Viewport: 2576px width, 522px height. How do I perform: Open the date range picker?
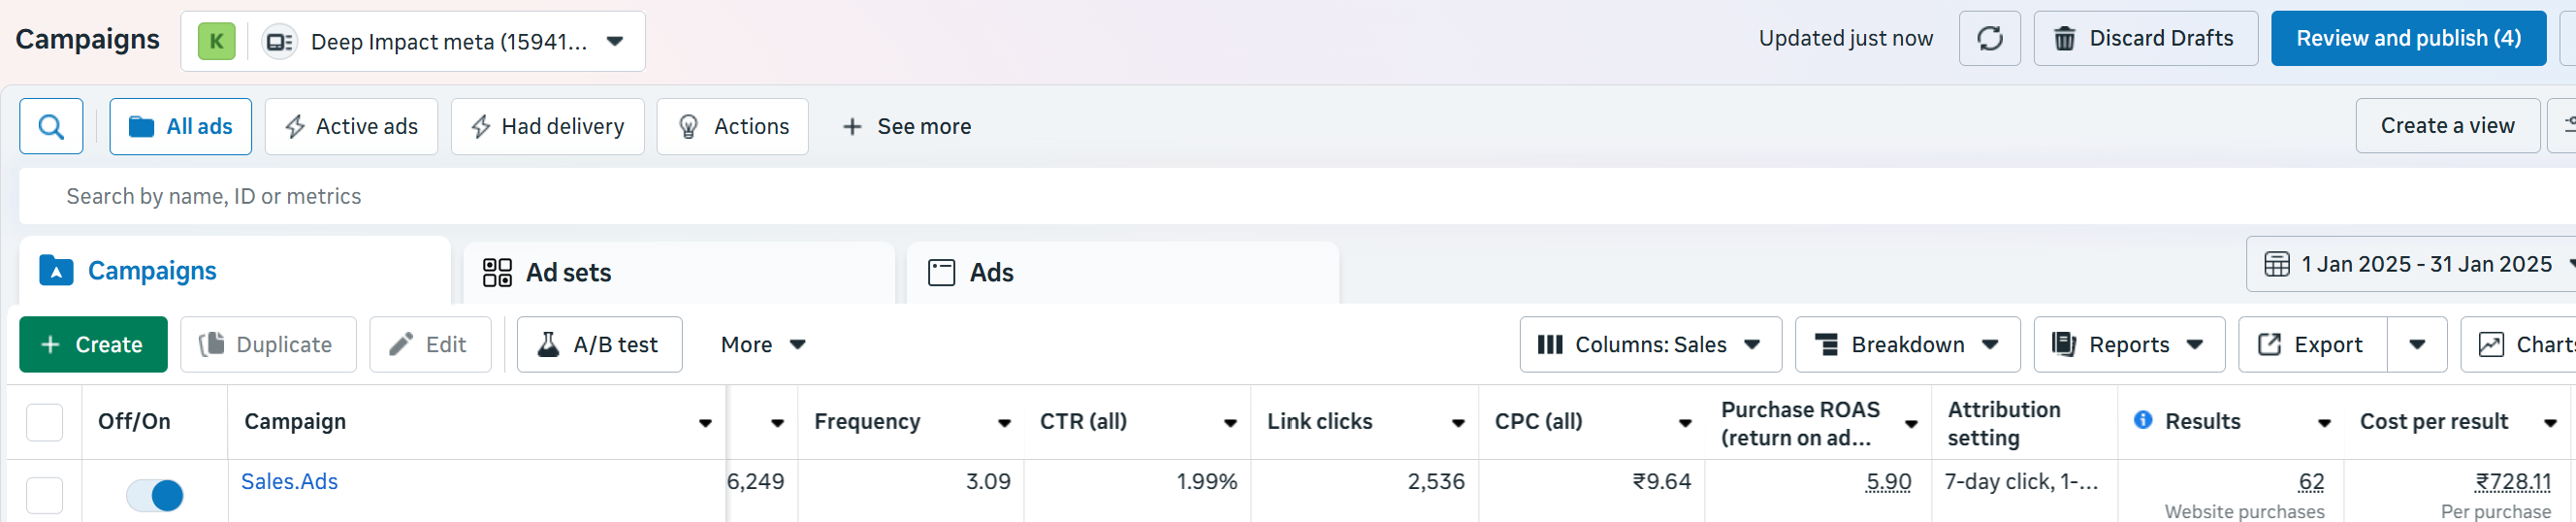2412,265
